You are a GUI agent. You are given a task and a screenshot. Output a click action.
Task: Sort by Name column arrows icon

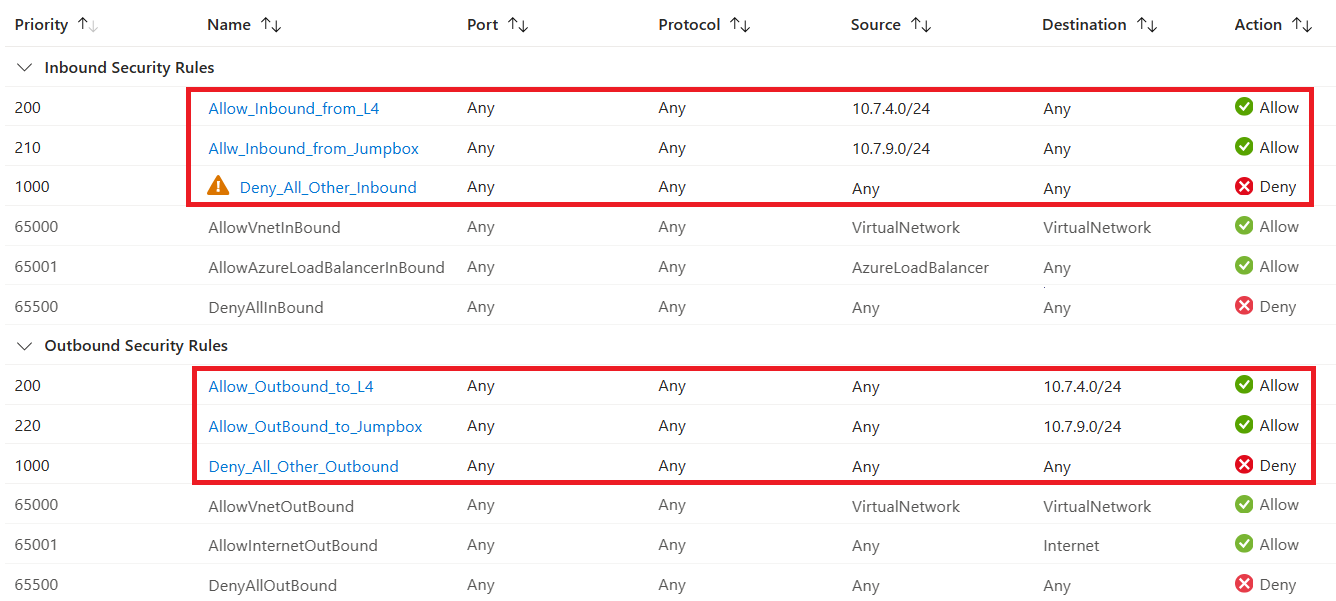(x=271, y=25)
